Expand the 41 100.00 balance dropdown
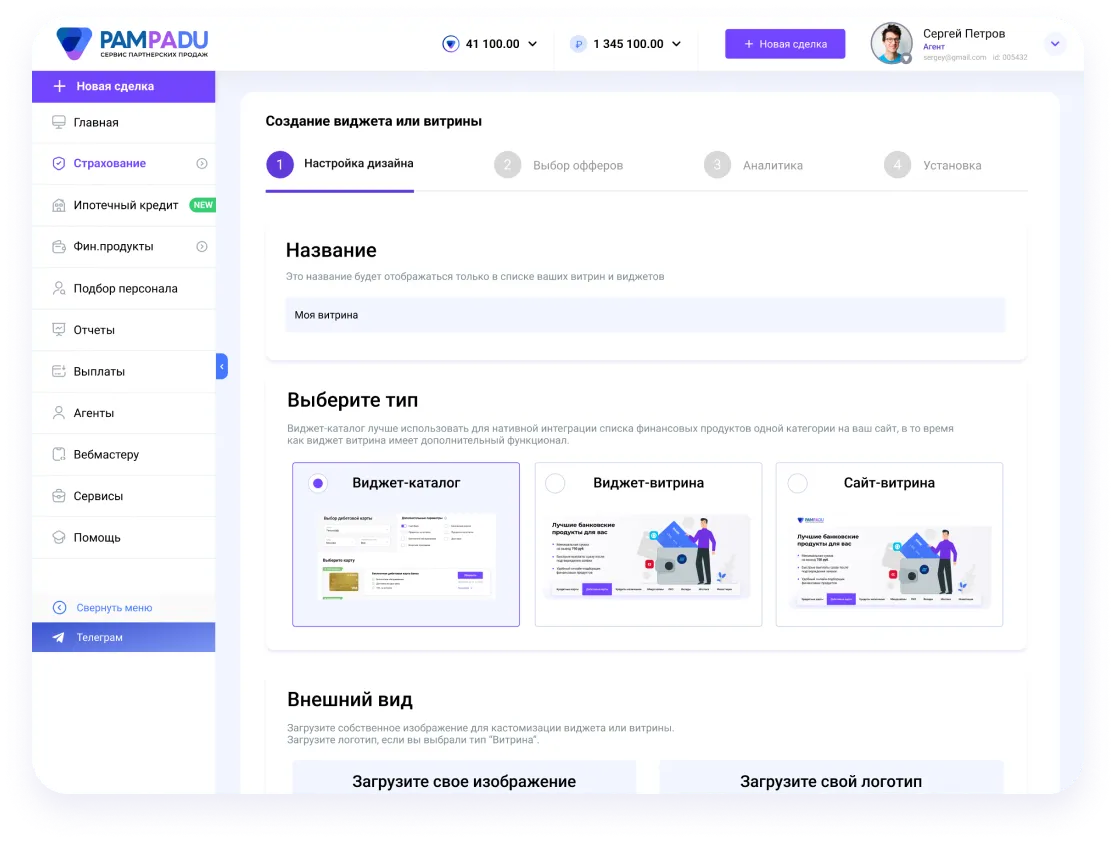 532,44
